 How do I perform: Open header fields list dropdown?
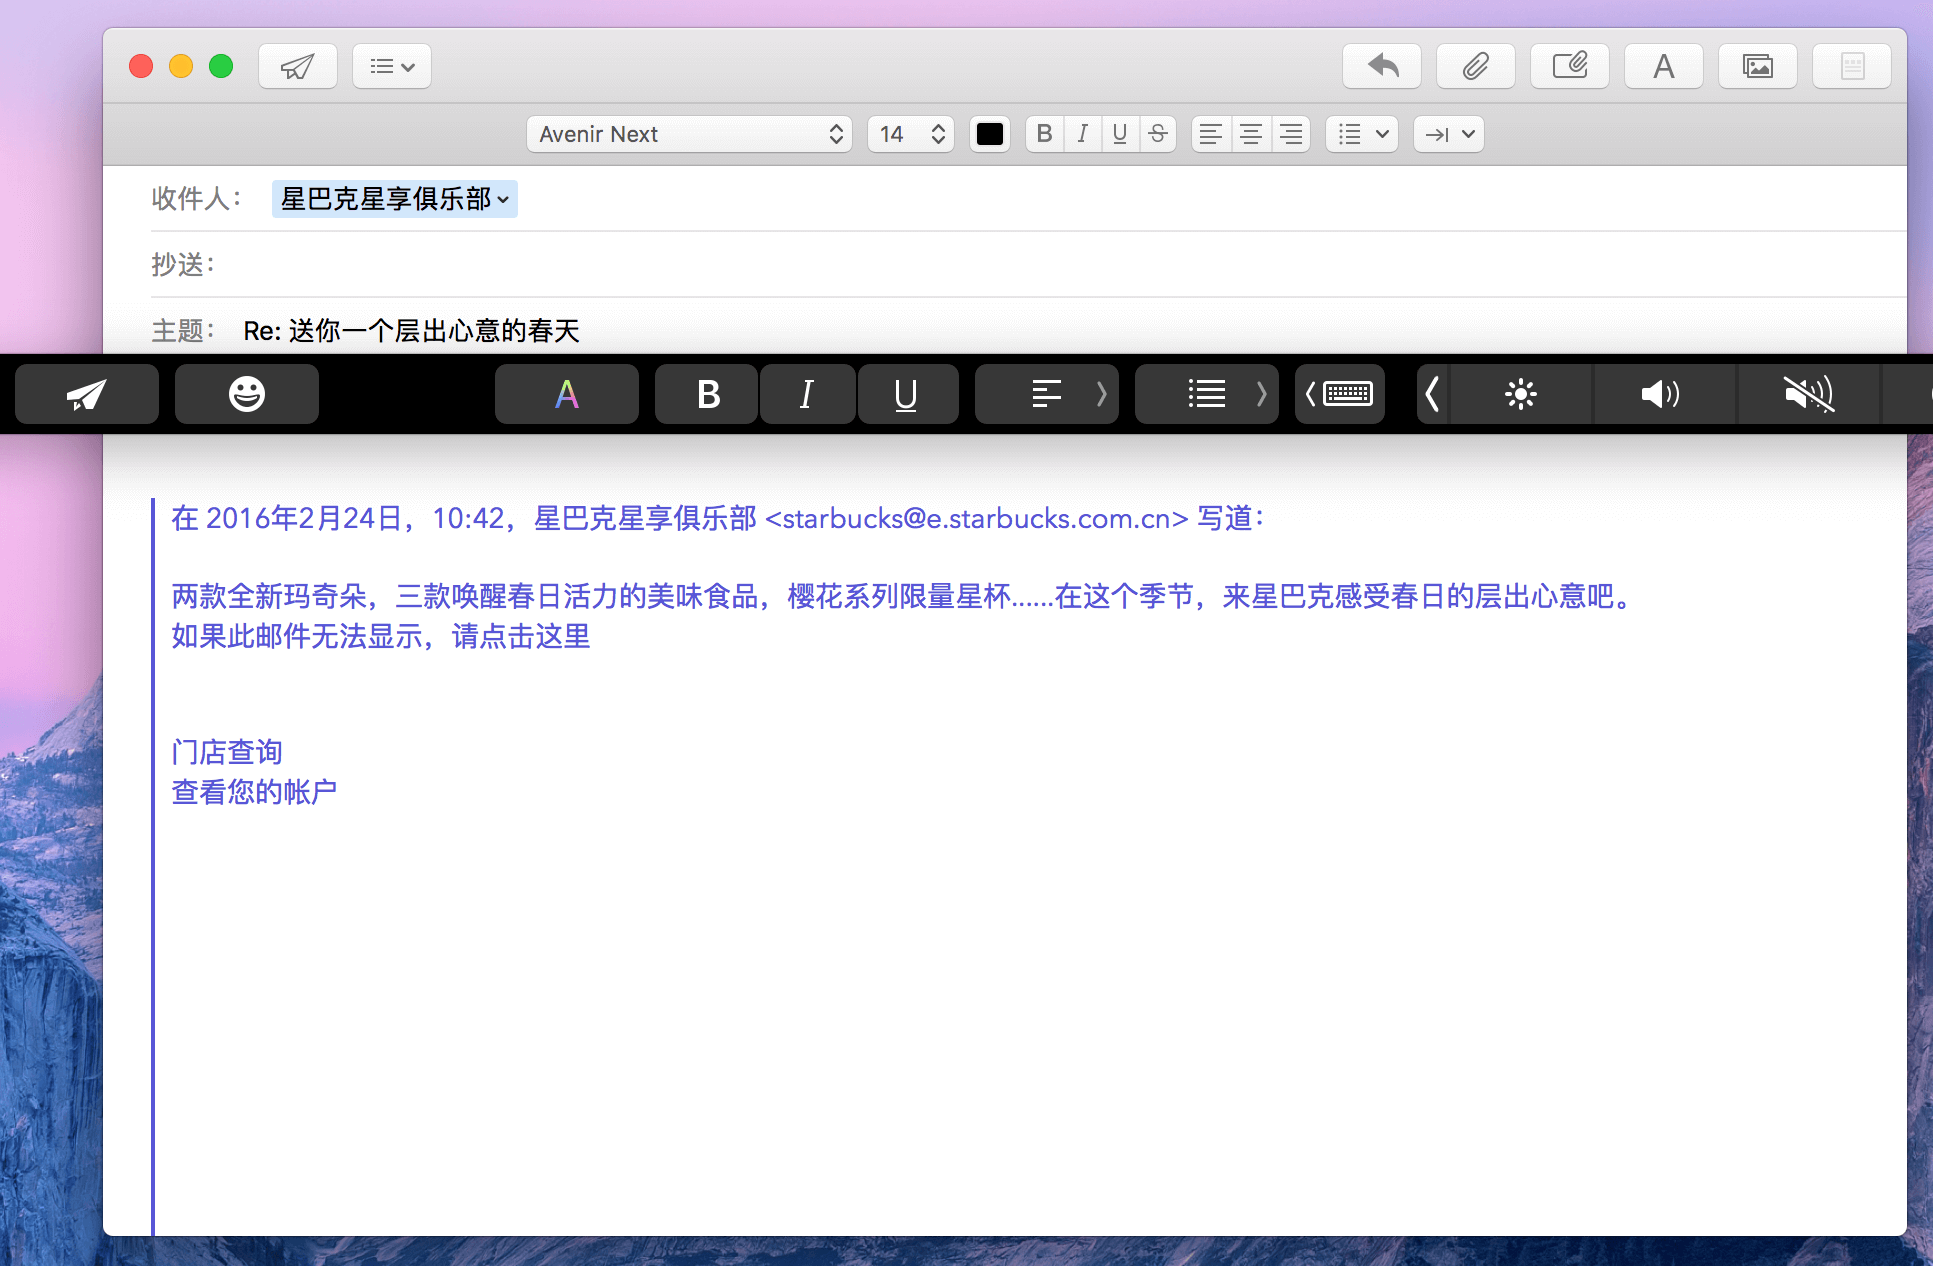[392, 67]
